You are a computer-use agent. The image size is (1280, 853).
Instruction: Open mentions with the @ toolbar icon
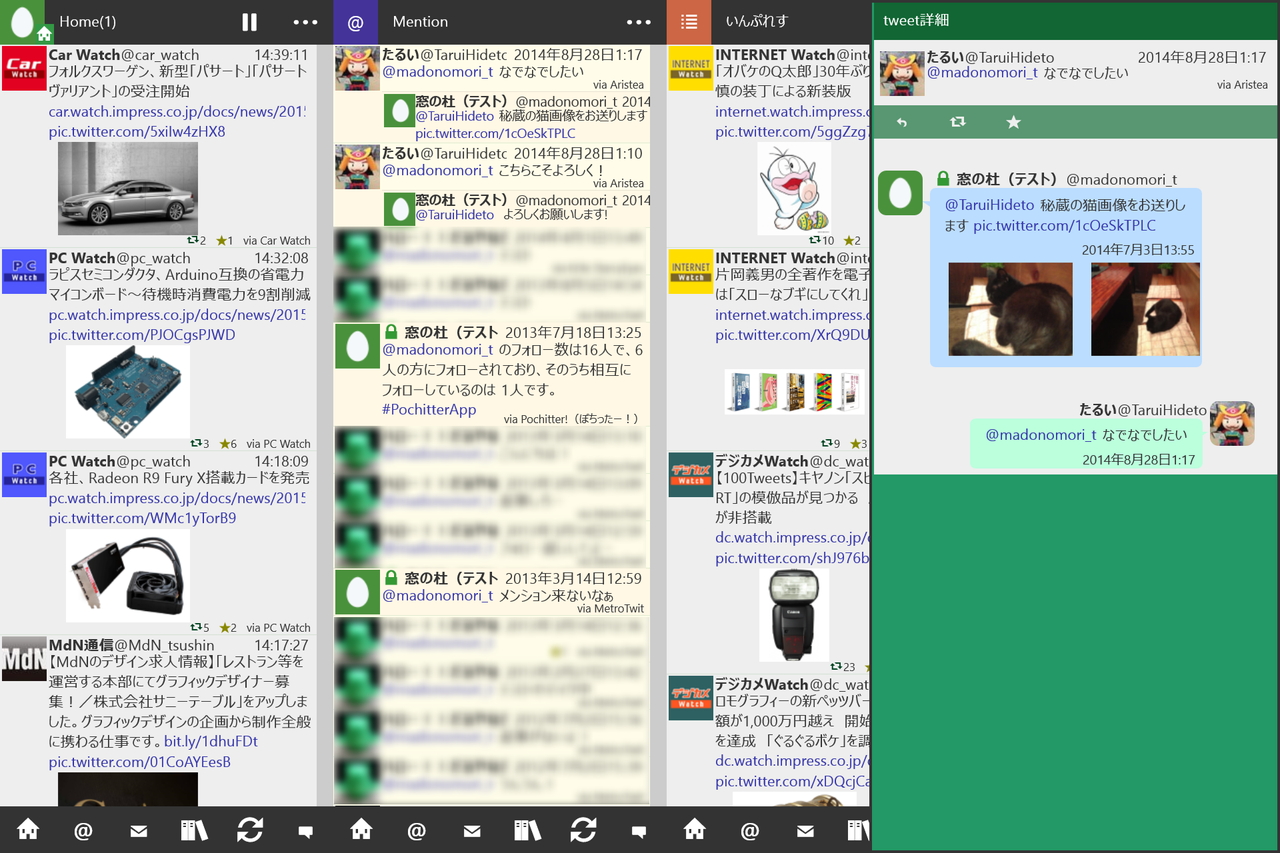(x=83, y=830)
